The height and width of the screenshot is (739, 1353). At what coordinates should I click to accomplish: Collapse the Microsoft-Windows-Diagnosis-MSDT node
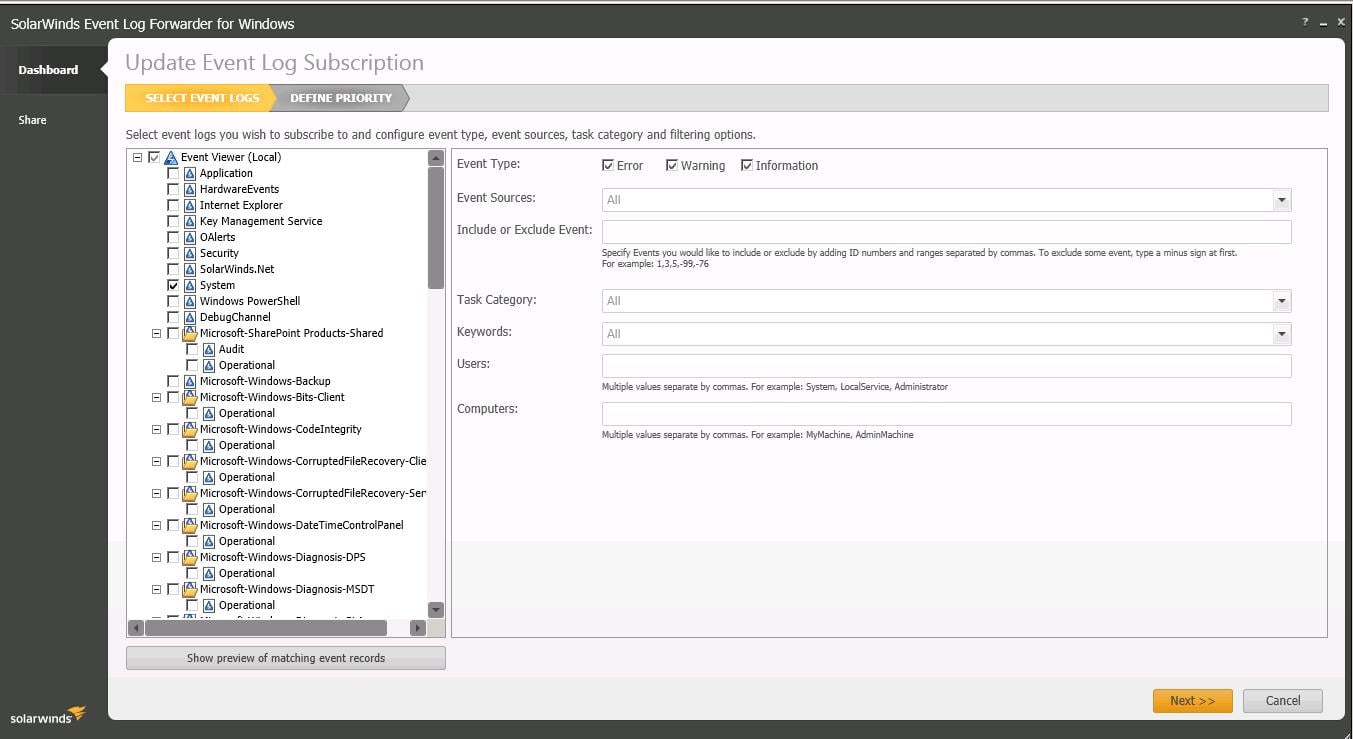[x=156, y=589]
